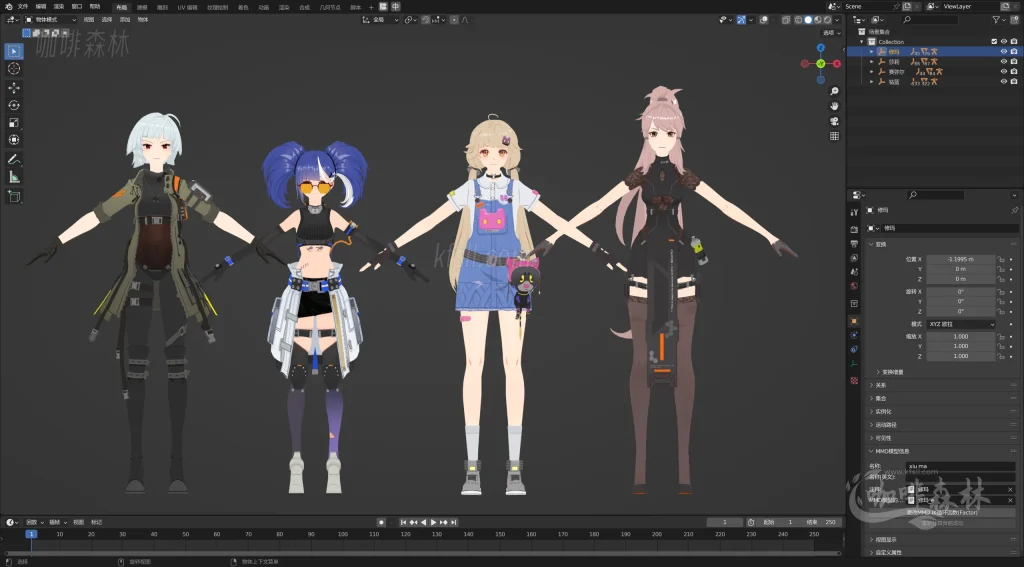This screenshot has height=567, width=1024.
Task: Toggle eye visibility of first object 绮玛
Action: pos(1004,52)
